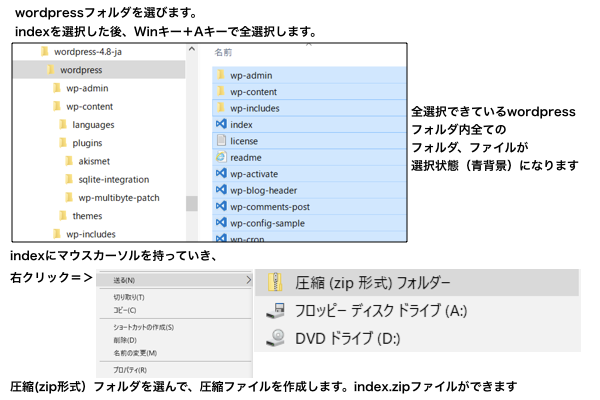Choose 切り取り(T) from the context menu
Screen dimensions: 600x400
[129, 297]
